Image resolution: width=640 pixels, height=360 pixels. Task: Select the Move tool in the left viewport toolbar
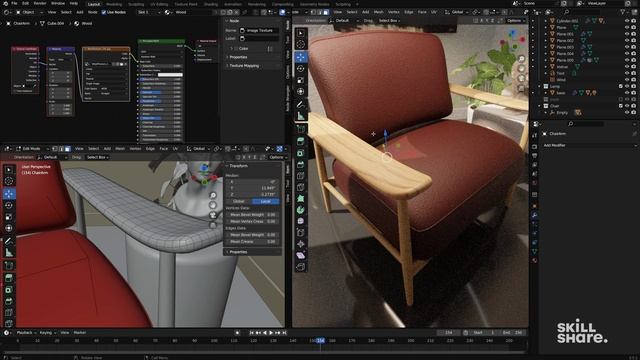coord(9,194)
